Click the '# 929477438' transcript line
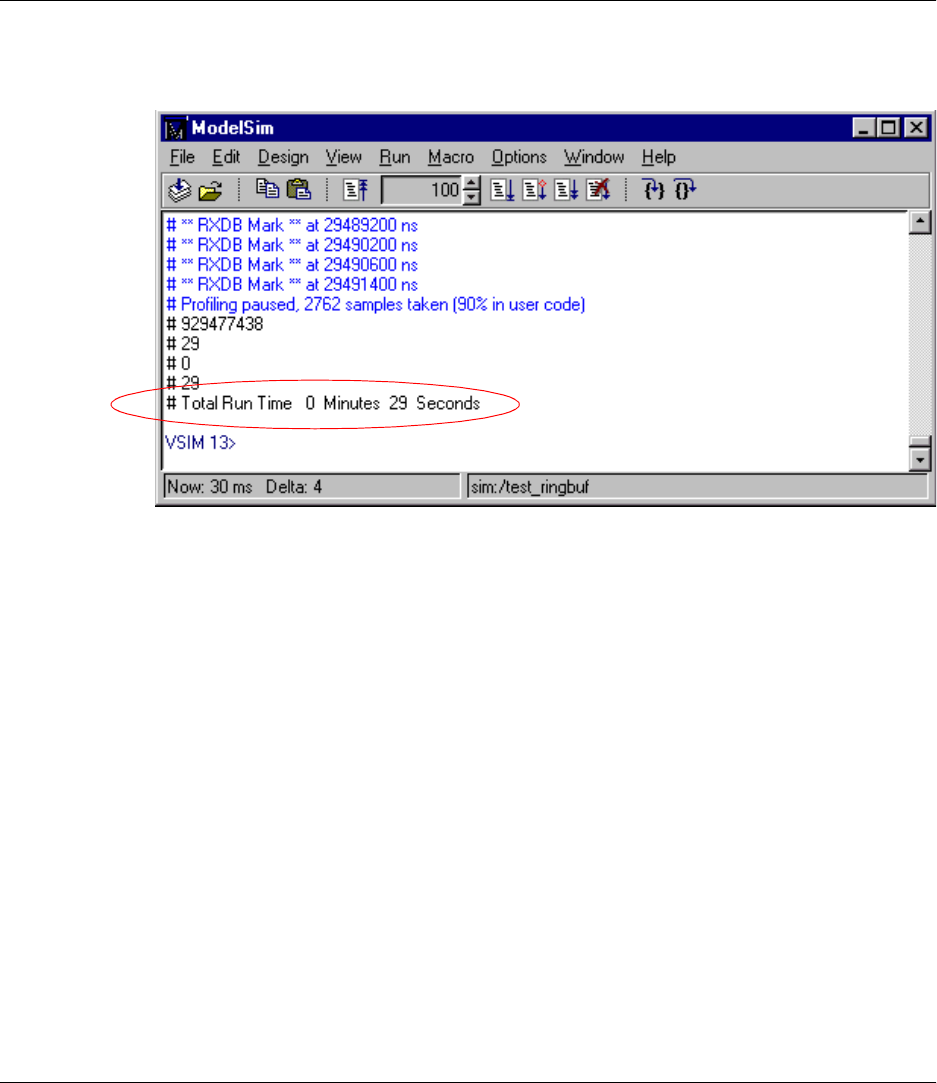This screenshot has height=1083, width=937. [x=215, y=324]
